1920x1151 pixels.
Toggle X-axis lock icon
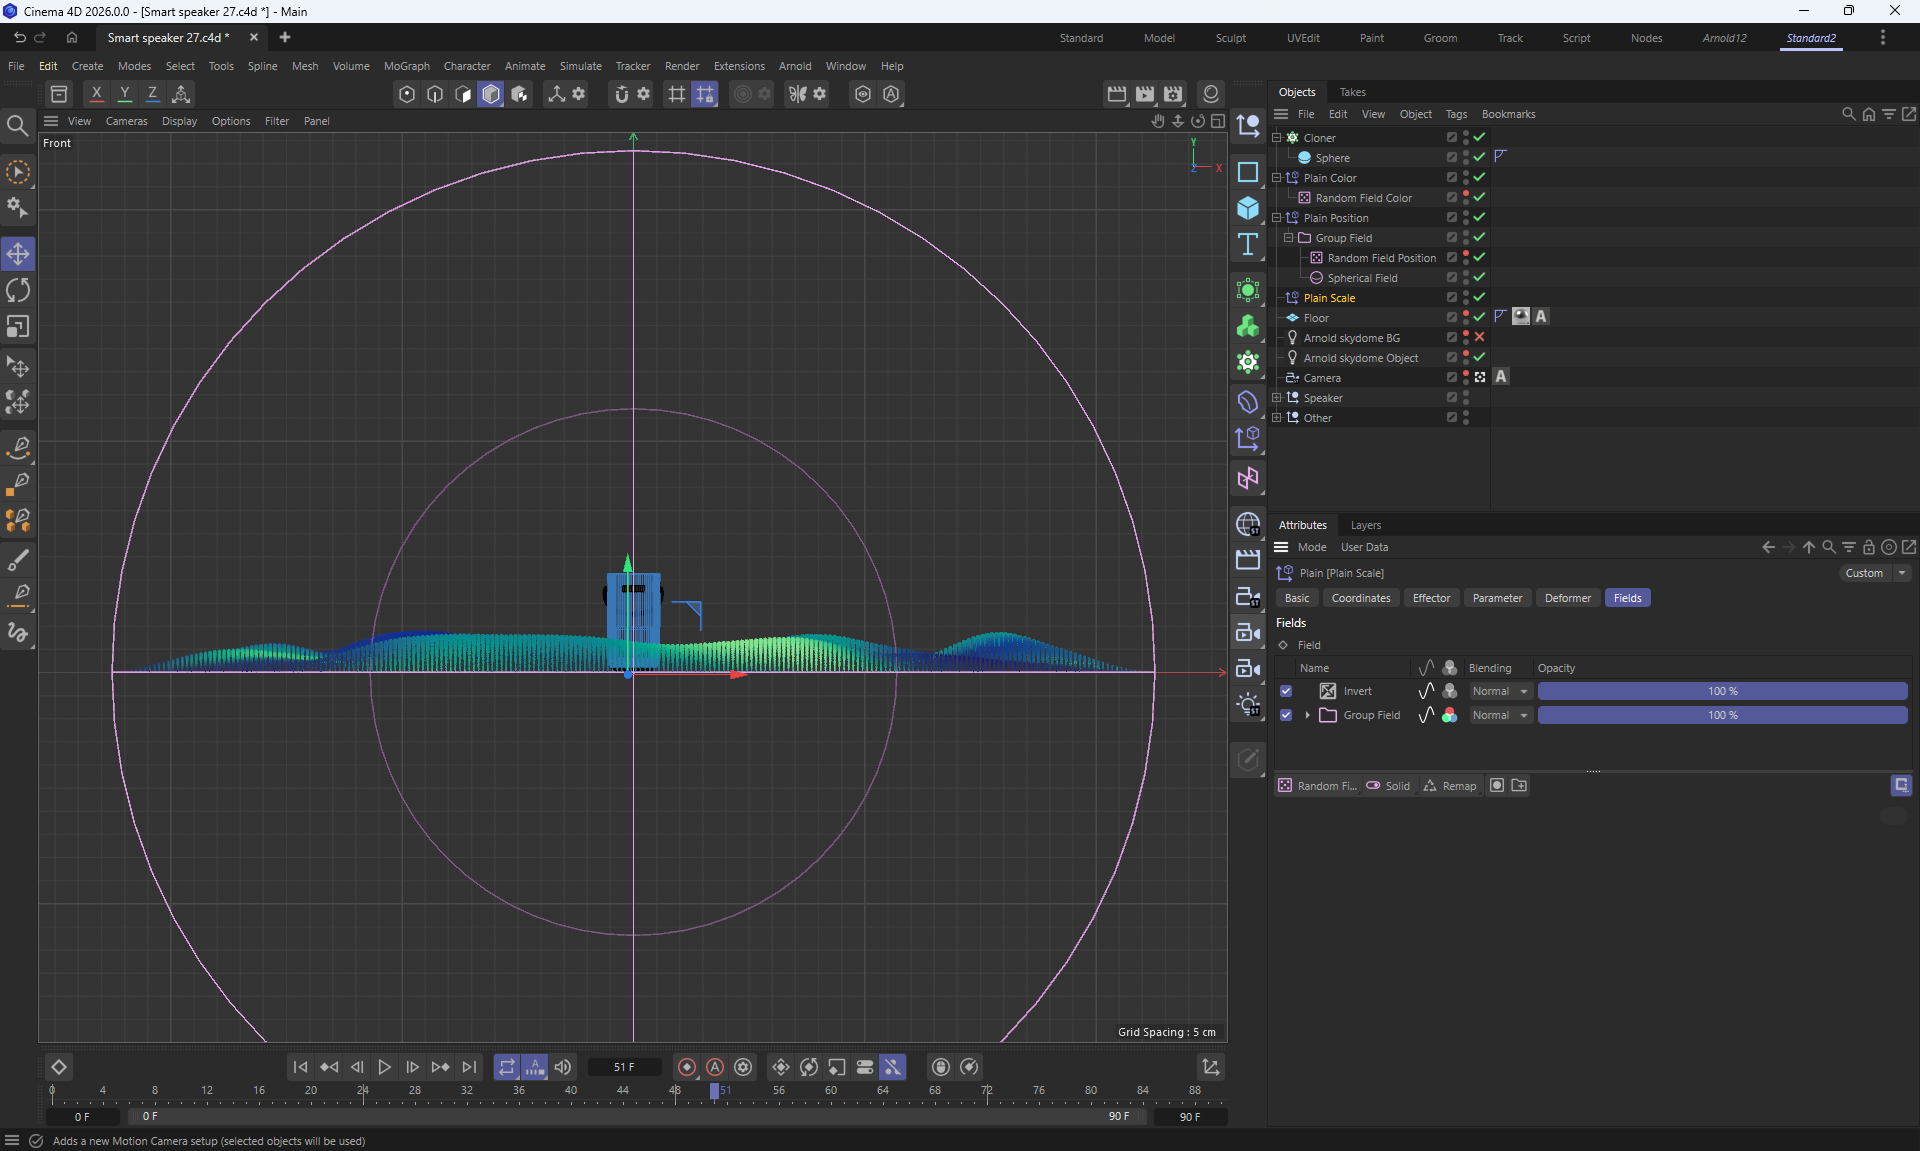96,94
